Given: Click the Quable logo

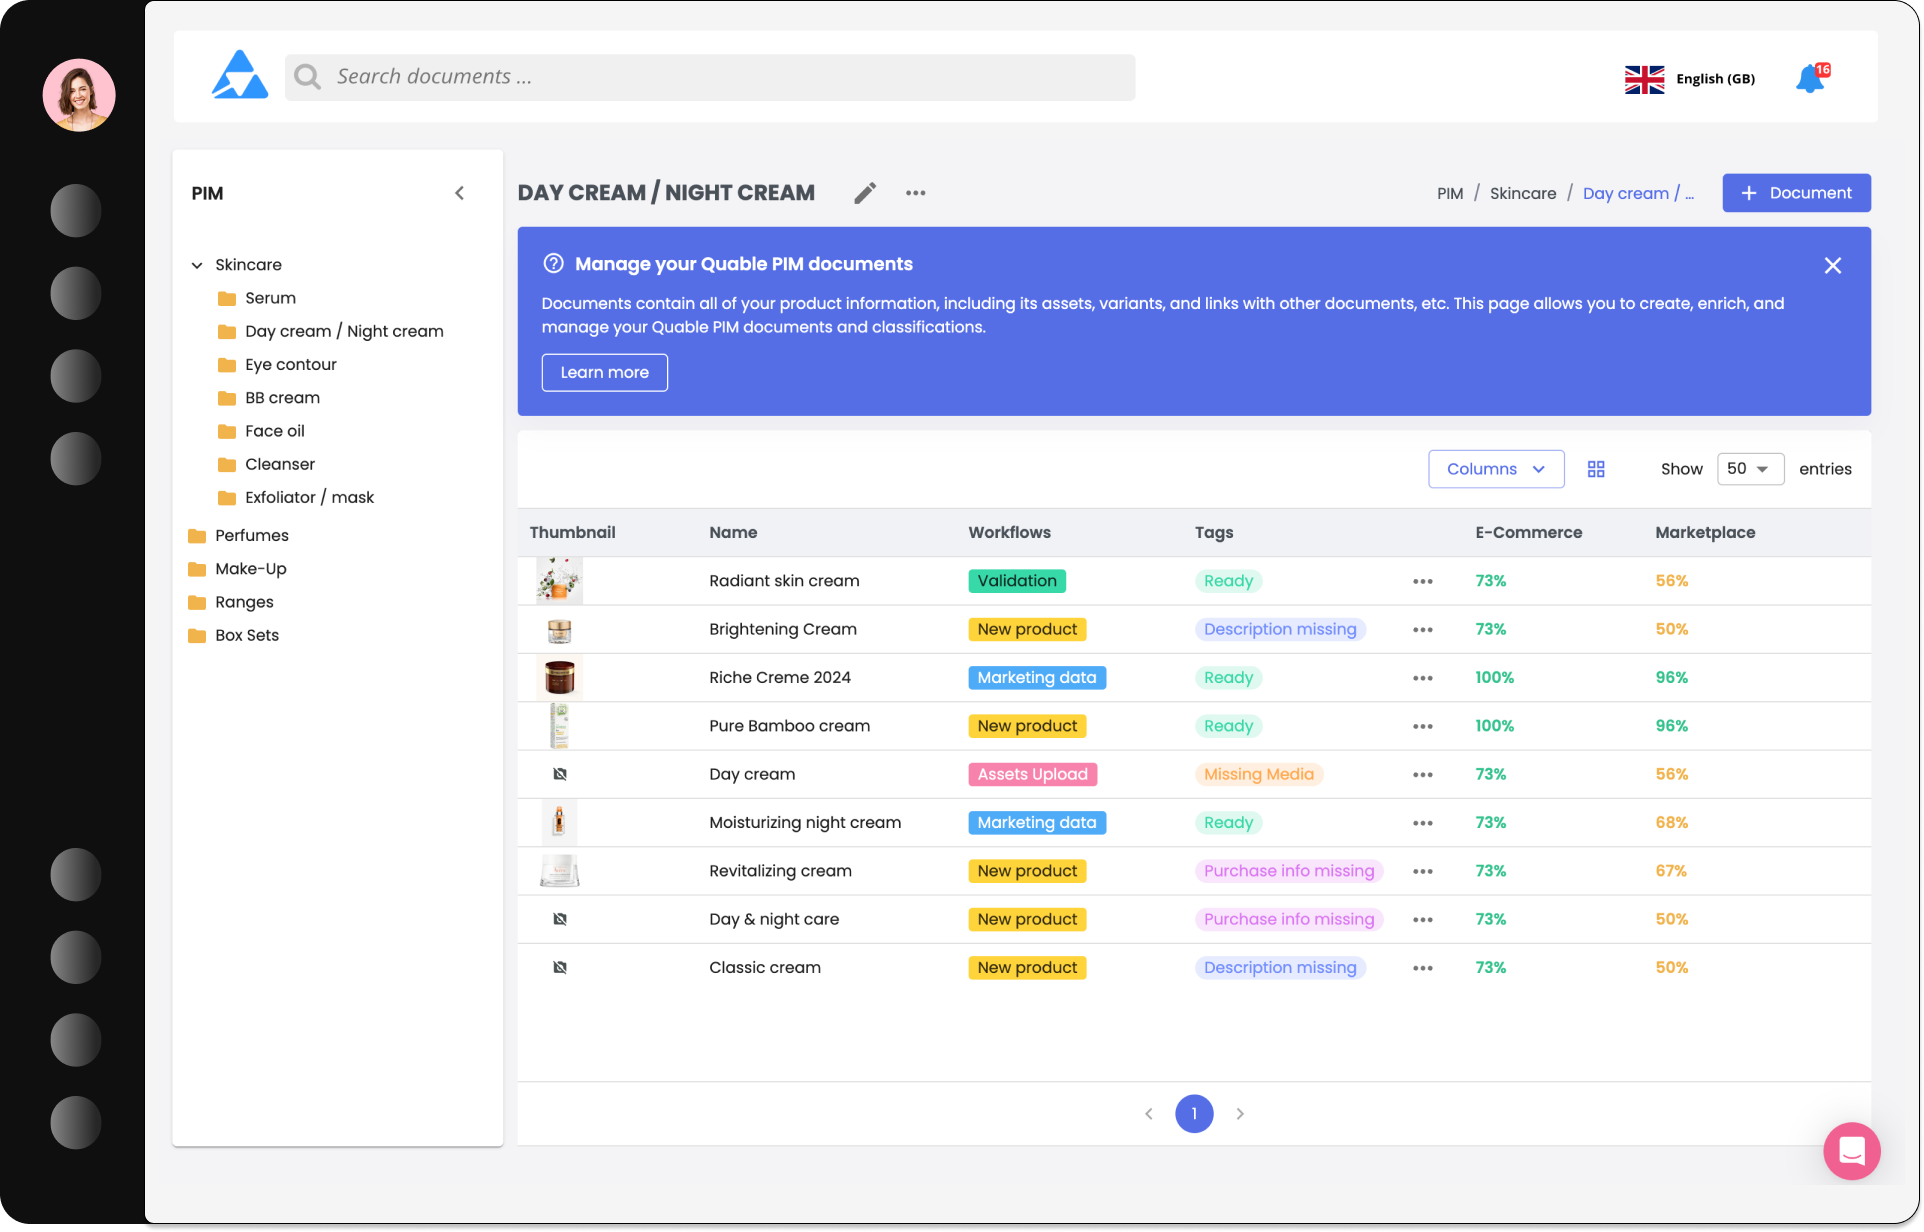Looking at the screenshot, I should [240, 76].
